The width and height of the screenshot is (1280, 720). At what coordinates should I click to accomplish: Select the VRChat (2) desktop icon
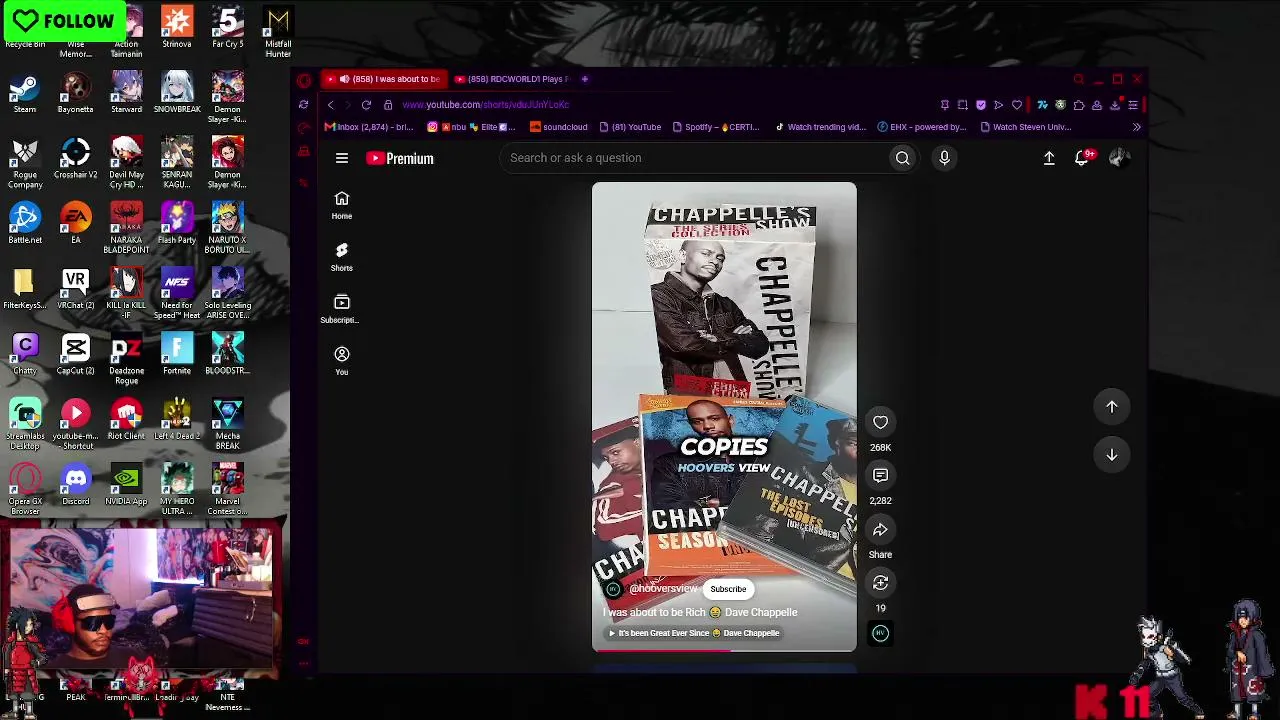[76, 290]
